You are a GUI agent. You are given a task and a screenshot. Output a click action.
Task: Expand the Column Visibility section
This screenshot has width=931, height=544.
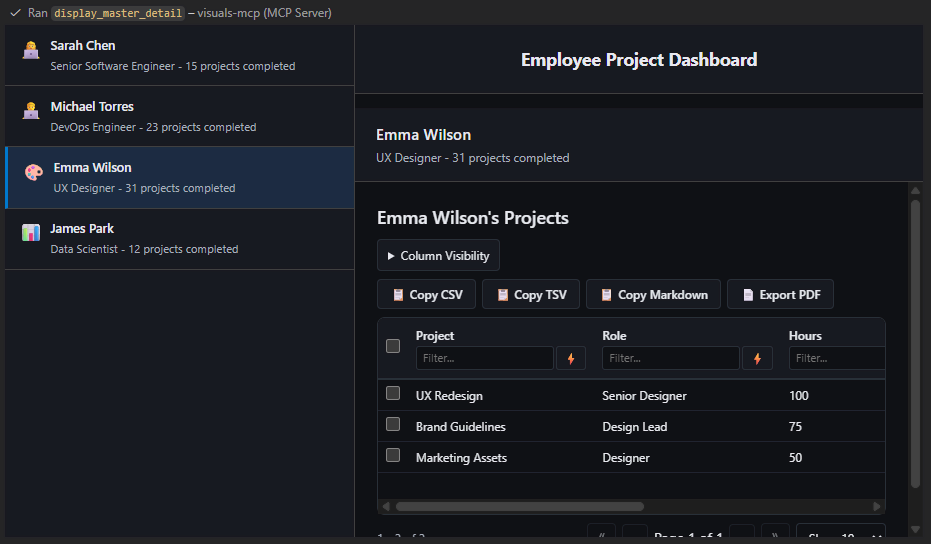438,256
